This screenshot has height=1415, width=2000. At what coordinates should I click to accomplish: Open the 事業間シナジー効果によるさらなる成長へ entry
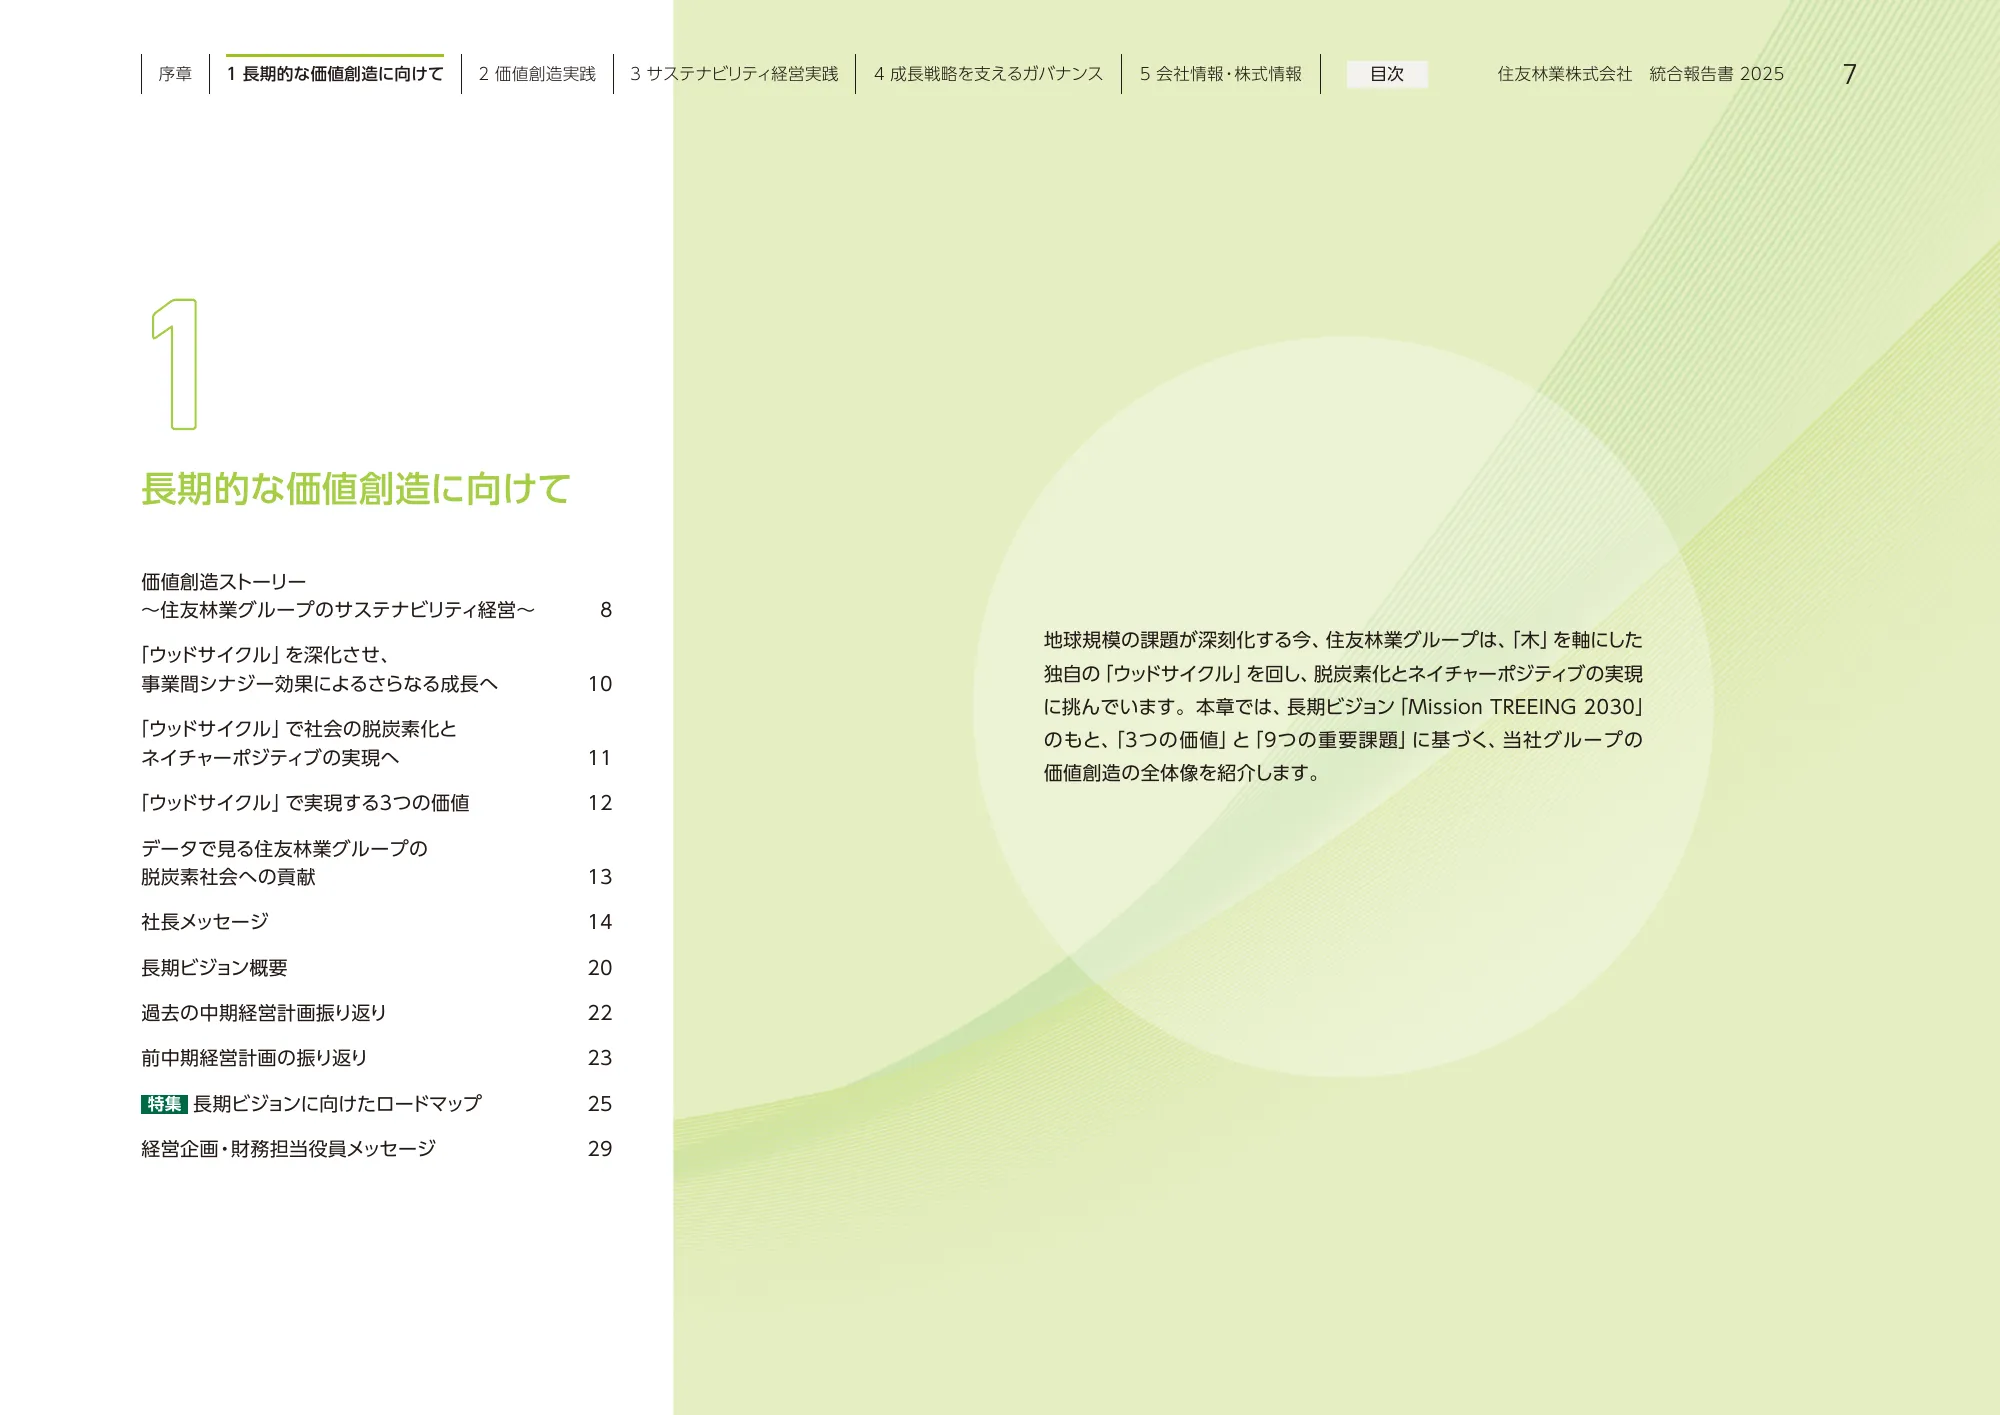(319, 684)
